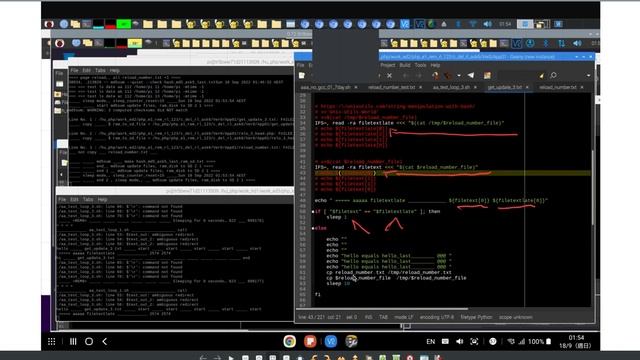Open the Build menu in Geany
This screenshot has width=640, height=360.
pyautogui.click(x=405, y=65)
